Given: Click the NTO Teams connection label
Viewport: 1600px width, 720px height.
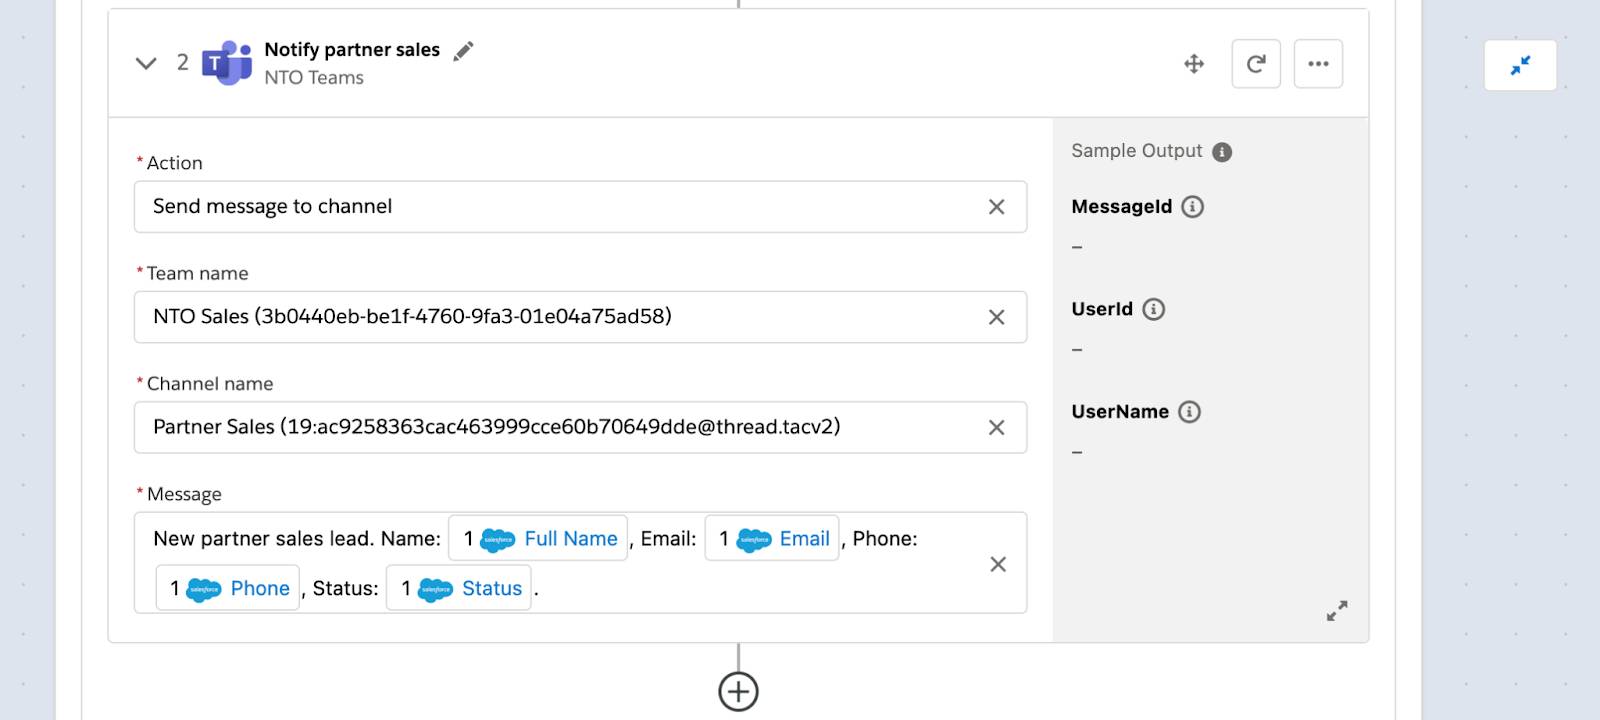Looking at the screenshot, I should (314, 78).
